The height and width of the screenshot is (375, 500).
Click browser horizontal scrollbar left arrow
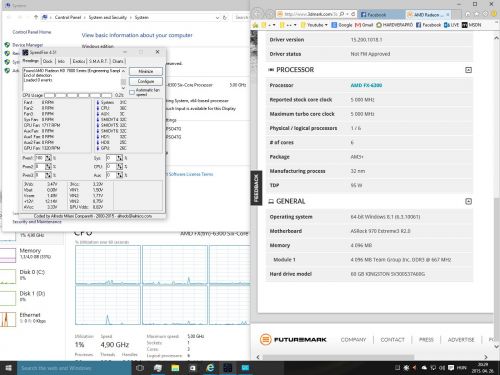pyautogui.click(x=258, y=357)
